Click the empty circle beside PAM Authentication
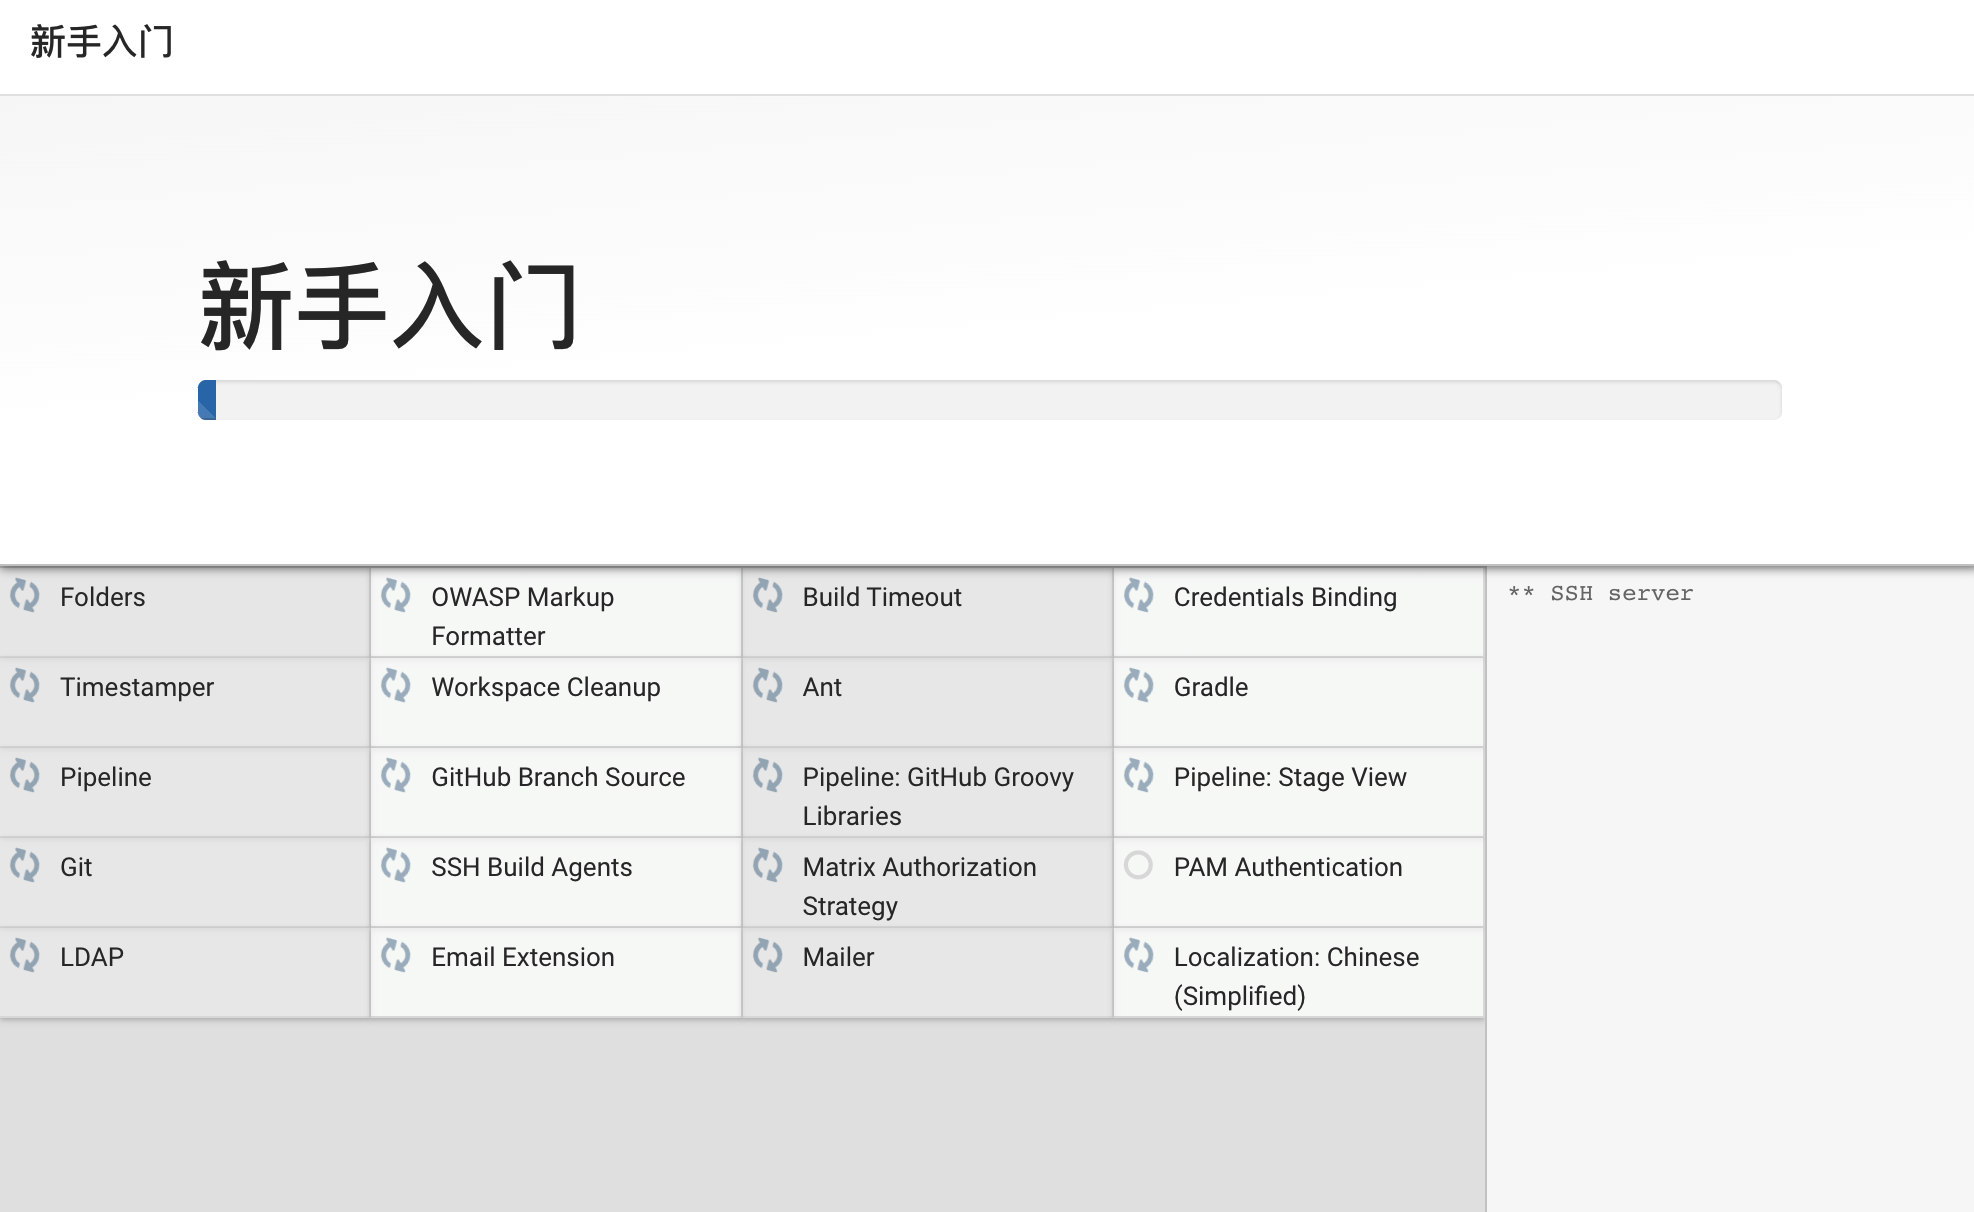The image size is (1974, 1212). (x=1139, y=865)
